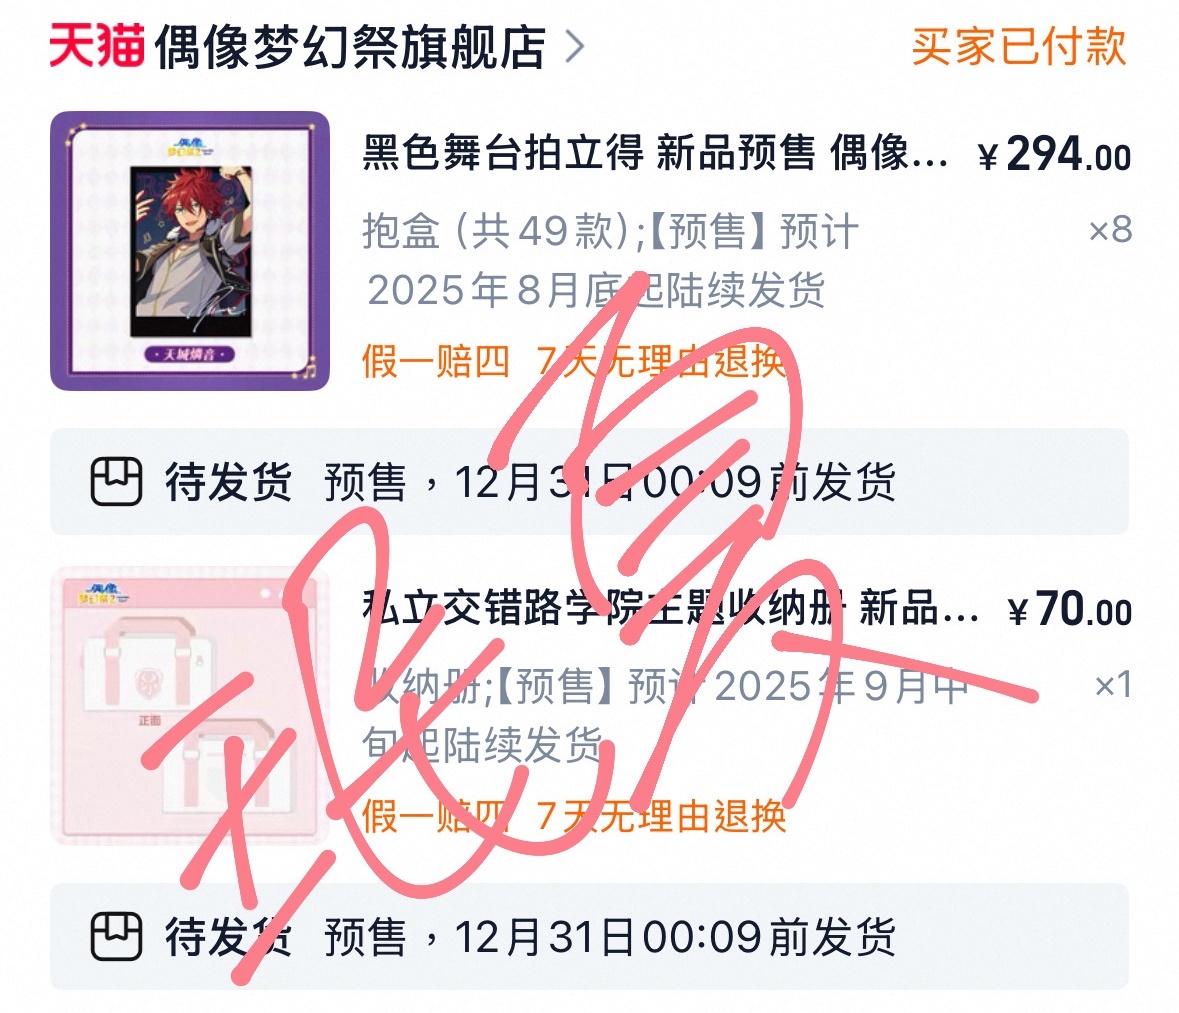
Task: Open the 偶像梦幻祭旗舰店 store page
Action: [350, 47]
